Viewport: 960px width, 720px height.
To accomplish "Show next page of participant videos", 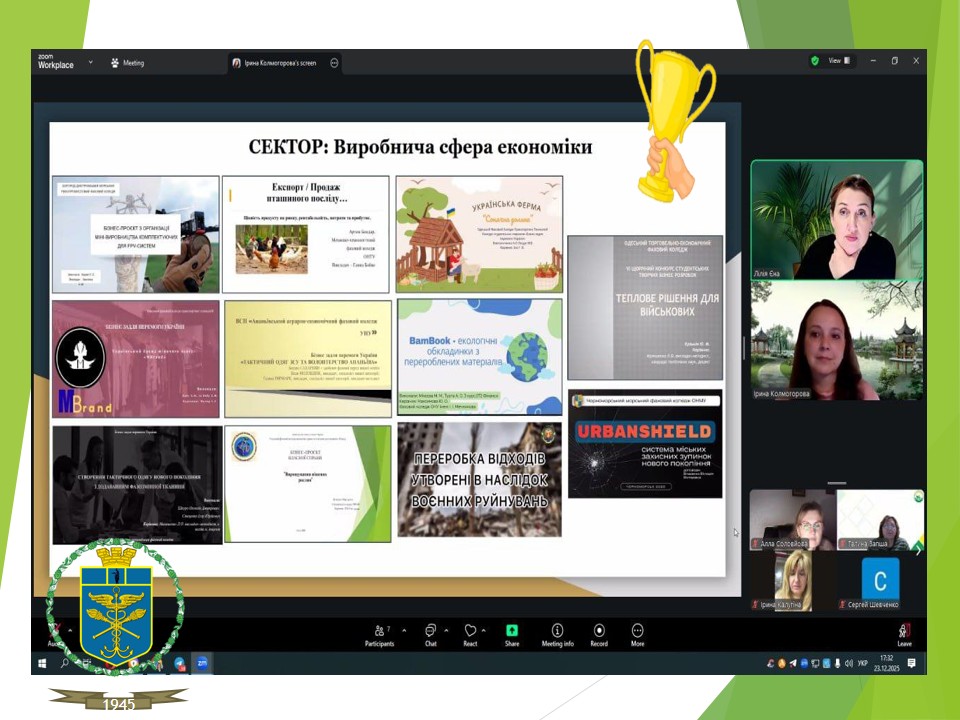I will (918, 549).
